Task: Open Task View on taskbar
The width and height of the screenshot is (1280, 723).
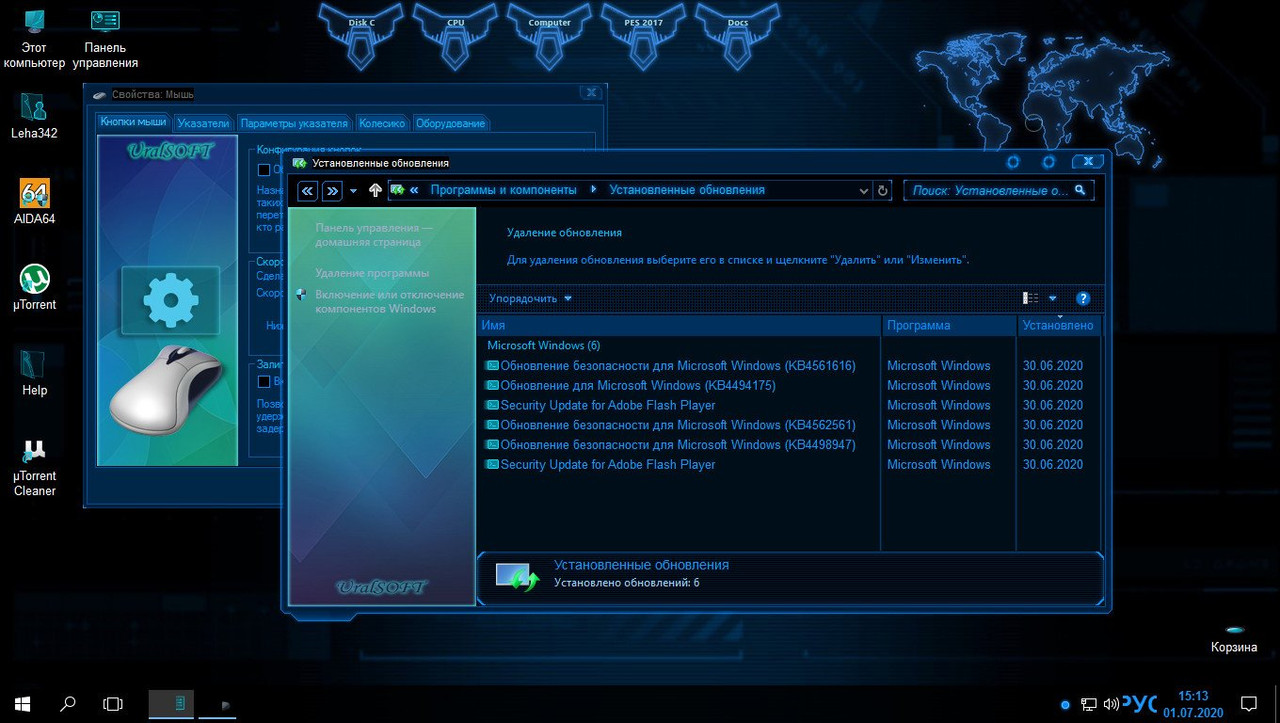Action: click(112, 704)
